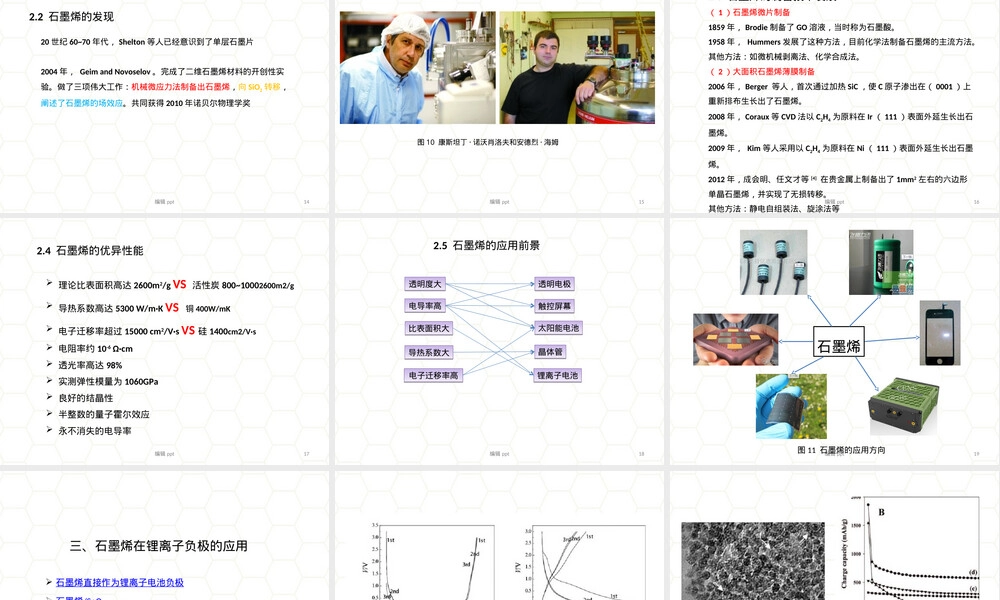Click the heading "三、石墨烯在锂离子负极的应用"
The image size is (1000, 600).
[x=158, y=546]
